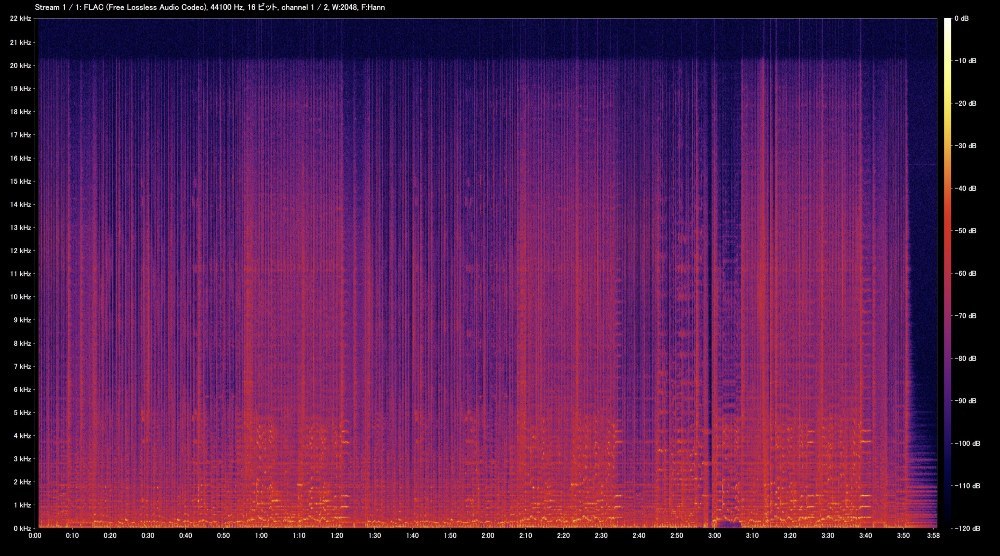The width and height of the screenshot is (1000, 556).
Task: Click the "0:40" time axis label
Action: [x=186, y=536]
